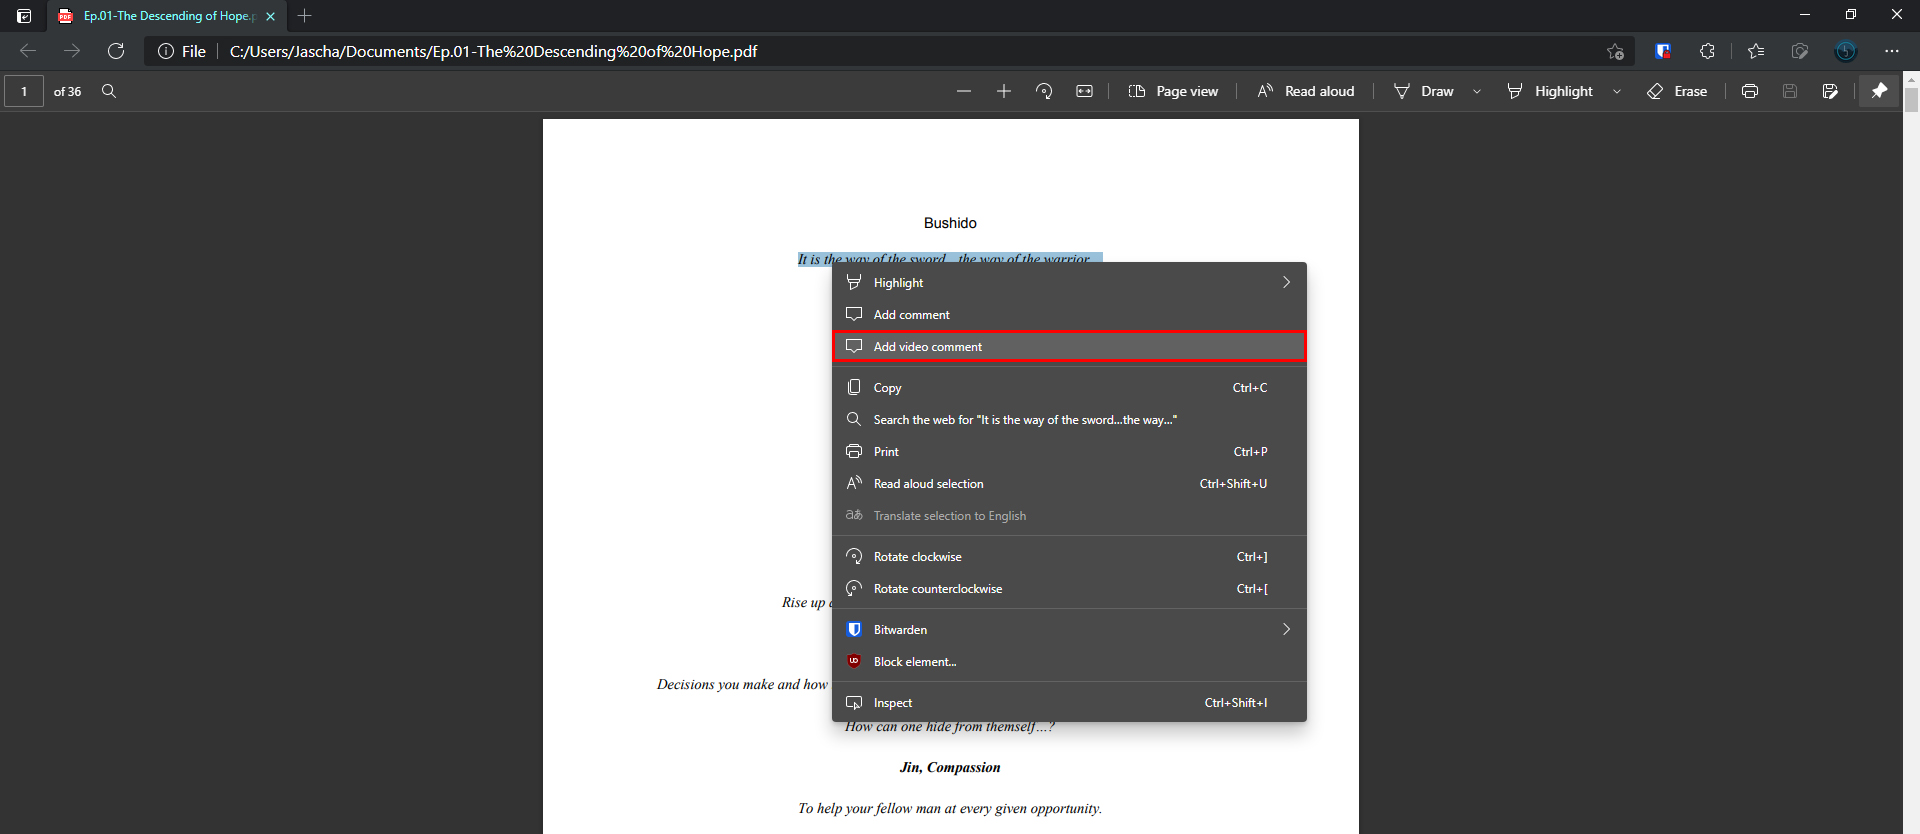Fit PDF to page width

1084,91
